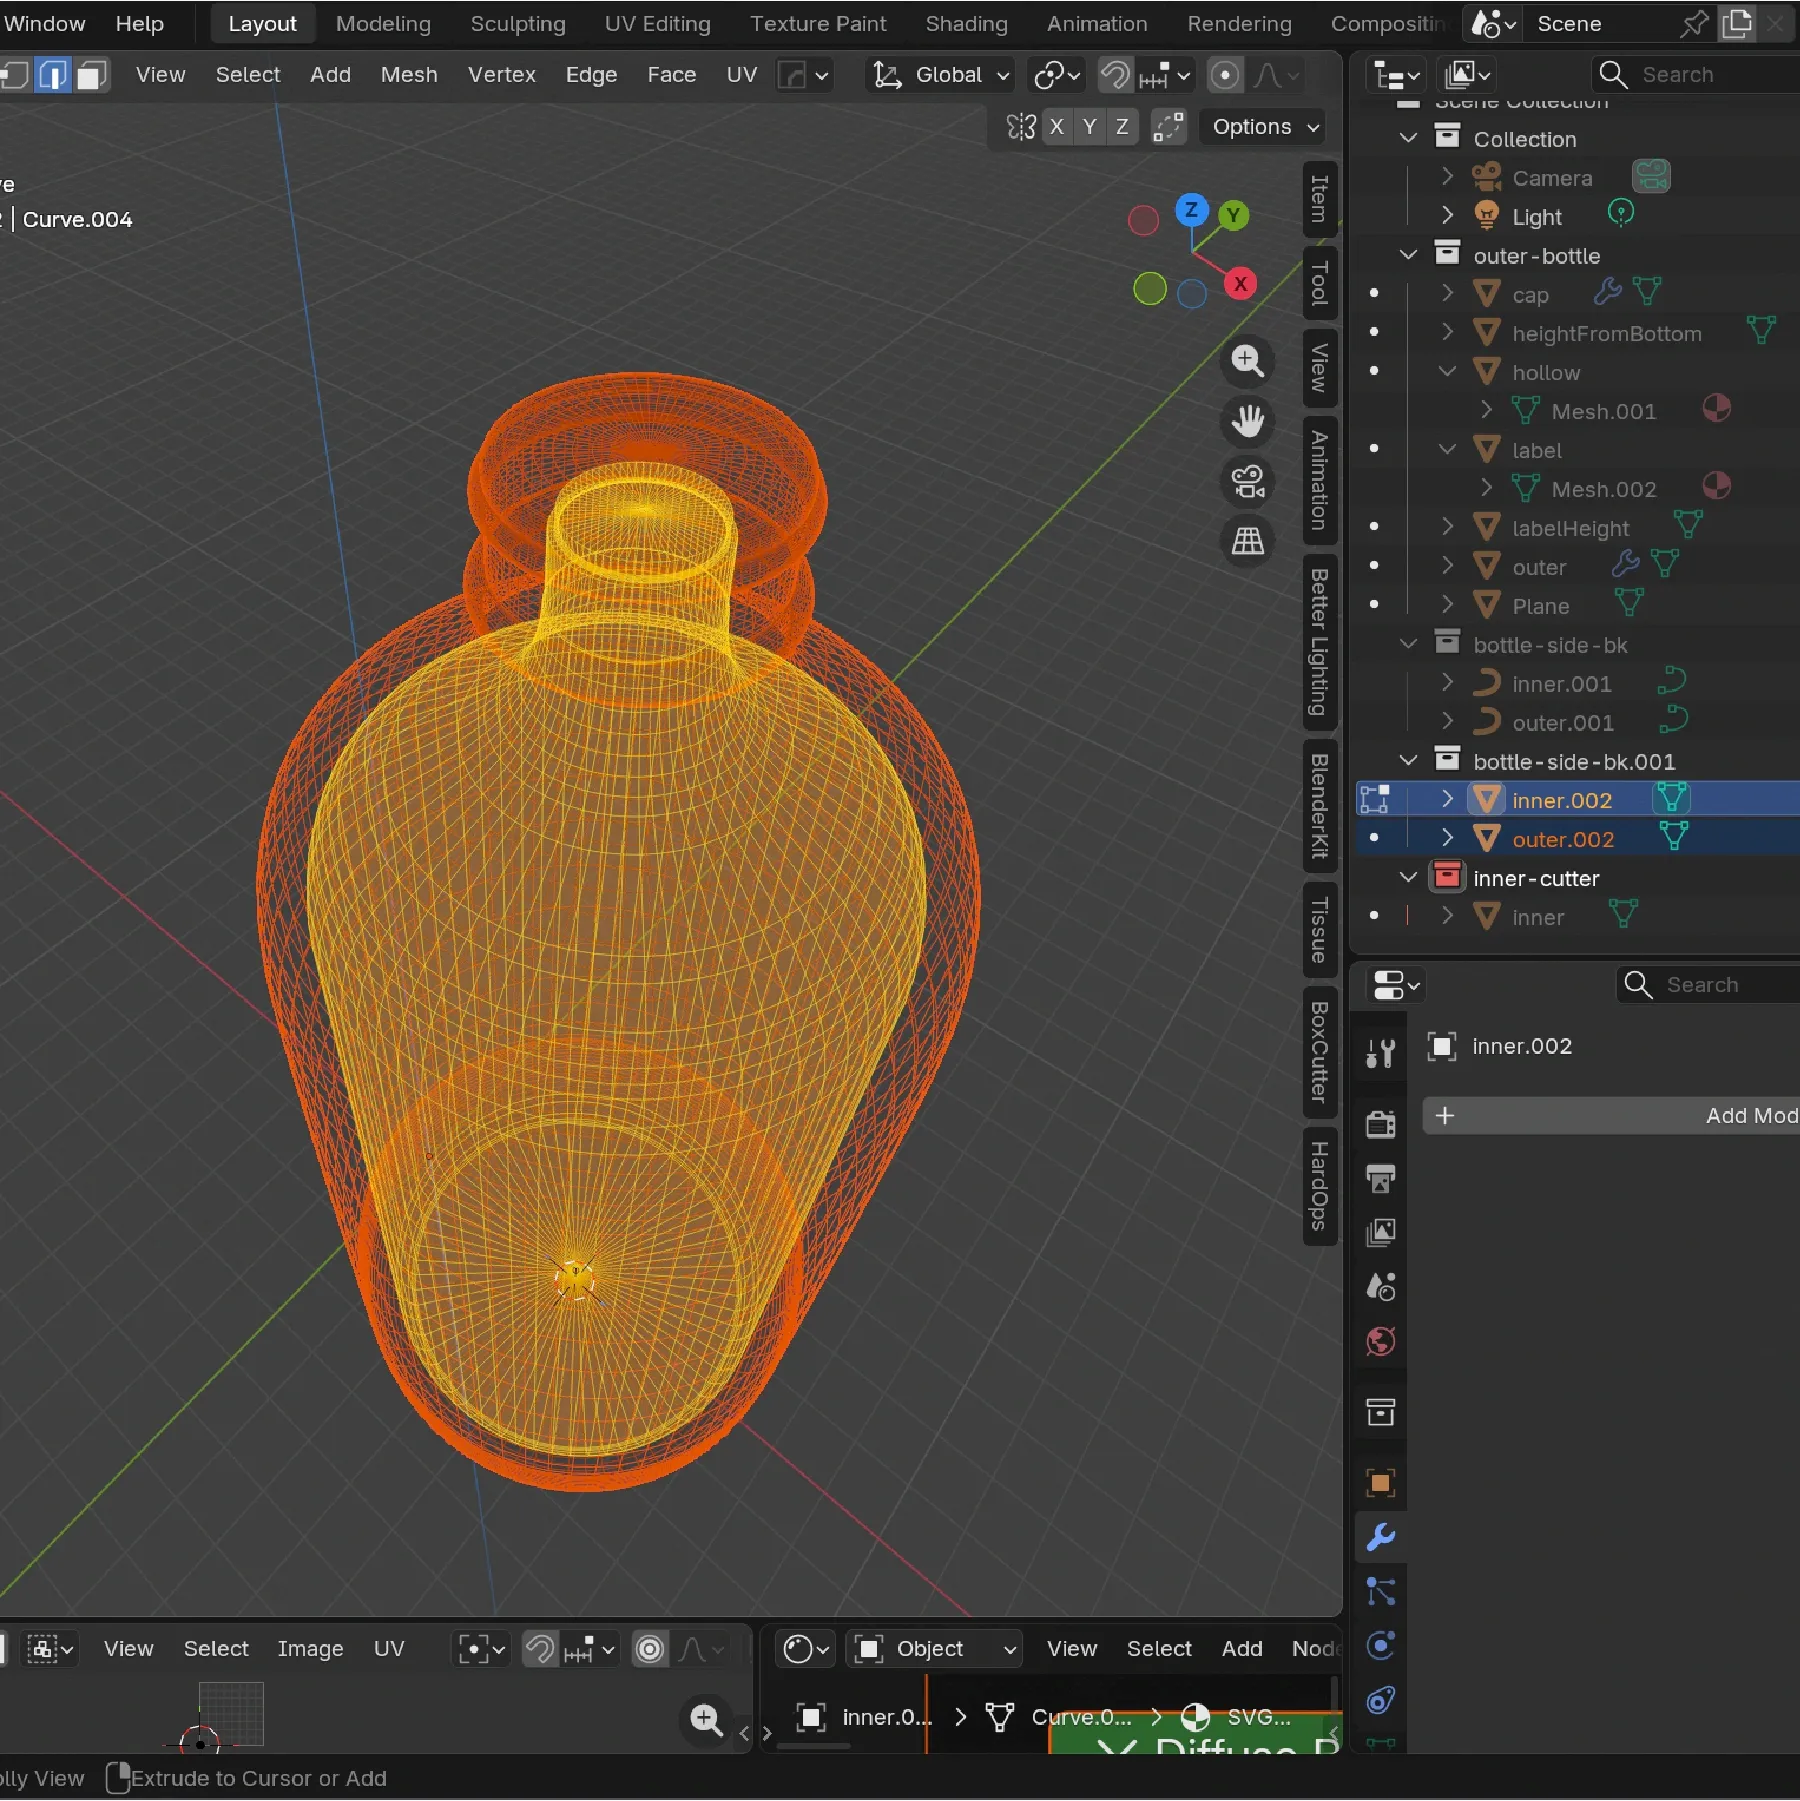Enable X axis mirror

click(1058, 127)
